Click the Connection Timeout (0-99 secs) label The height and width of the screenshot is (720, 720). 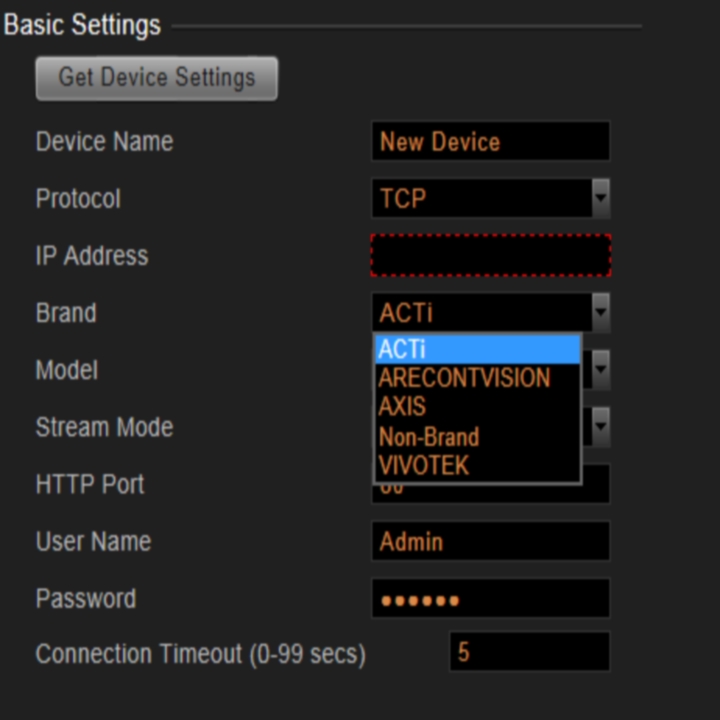200,654
